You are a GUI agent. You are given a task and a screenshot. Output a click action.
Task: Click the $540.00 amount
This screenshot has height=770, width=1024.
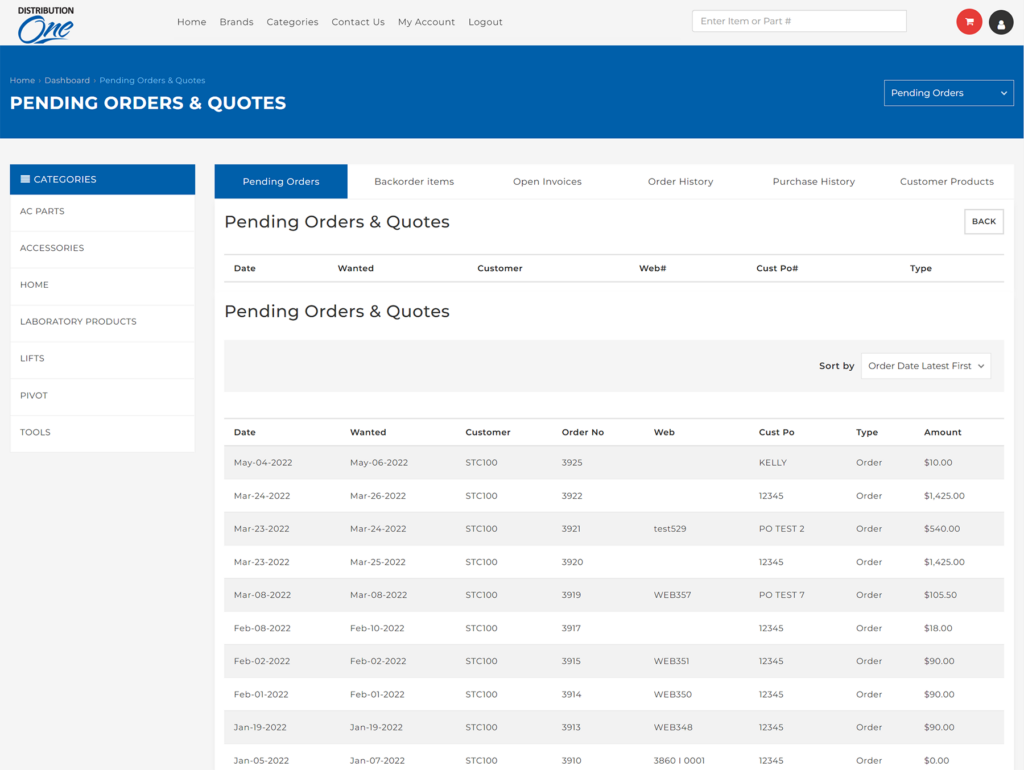point(942,529)
